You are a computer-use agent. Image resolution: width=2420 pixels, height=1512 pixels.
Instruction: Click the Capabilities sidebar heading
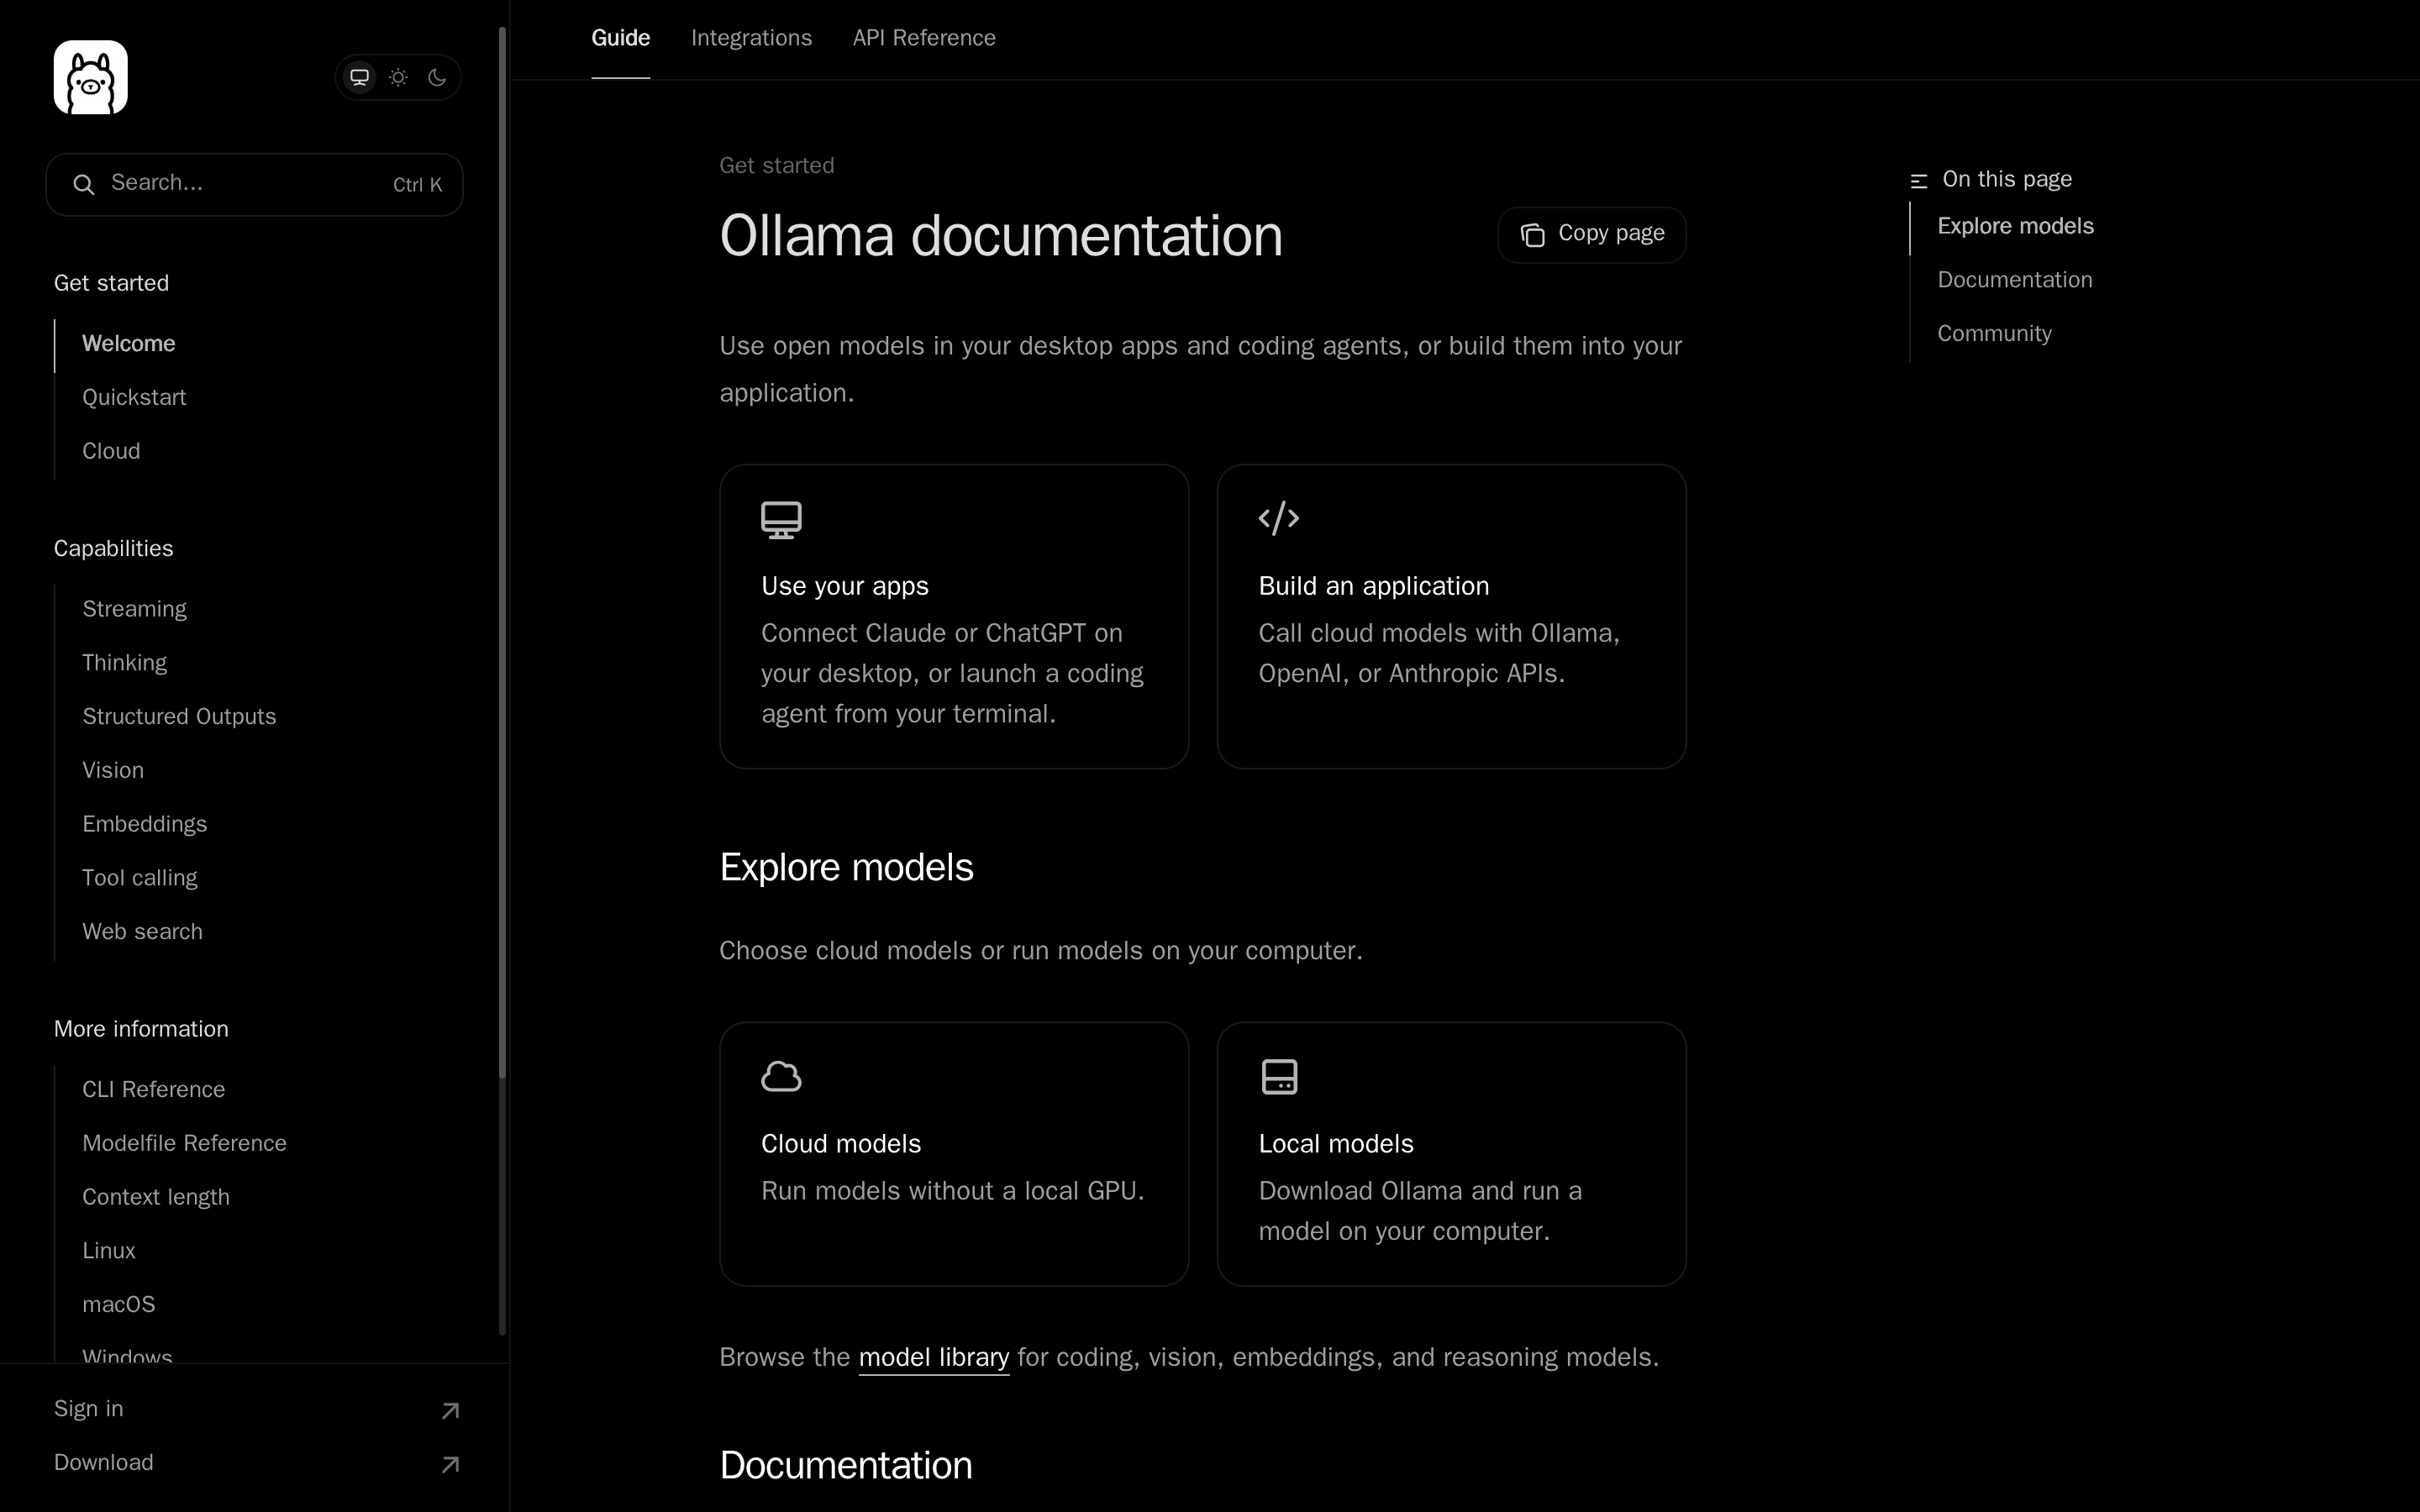(113, 549)
